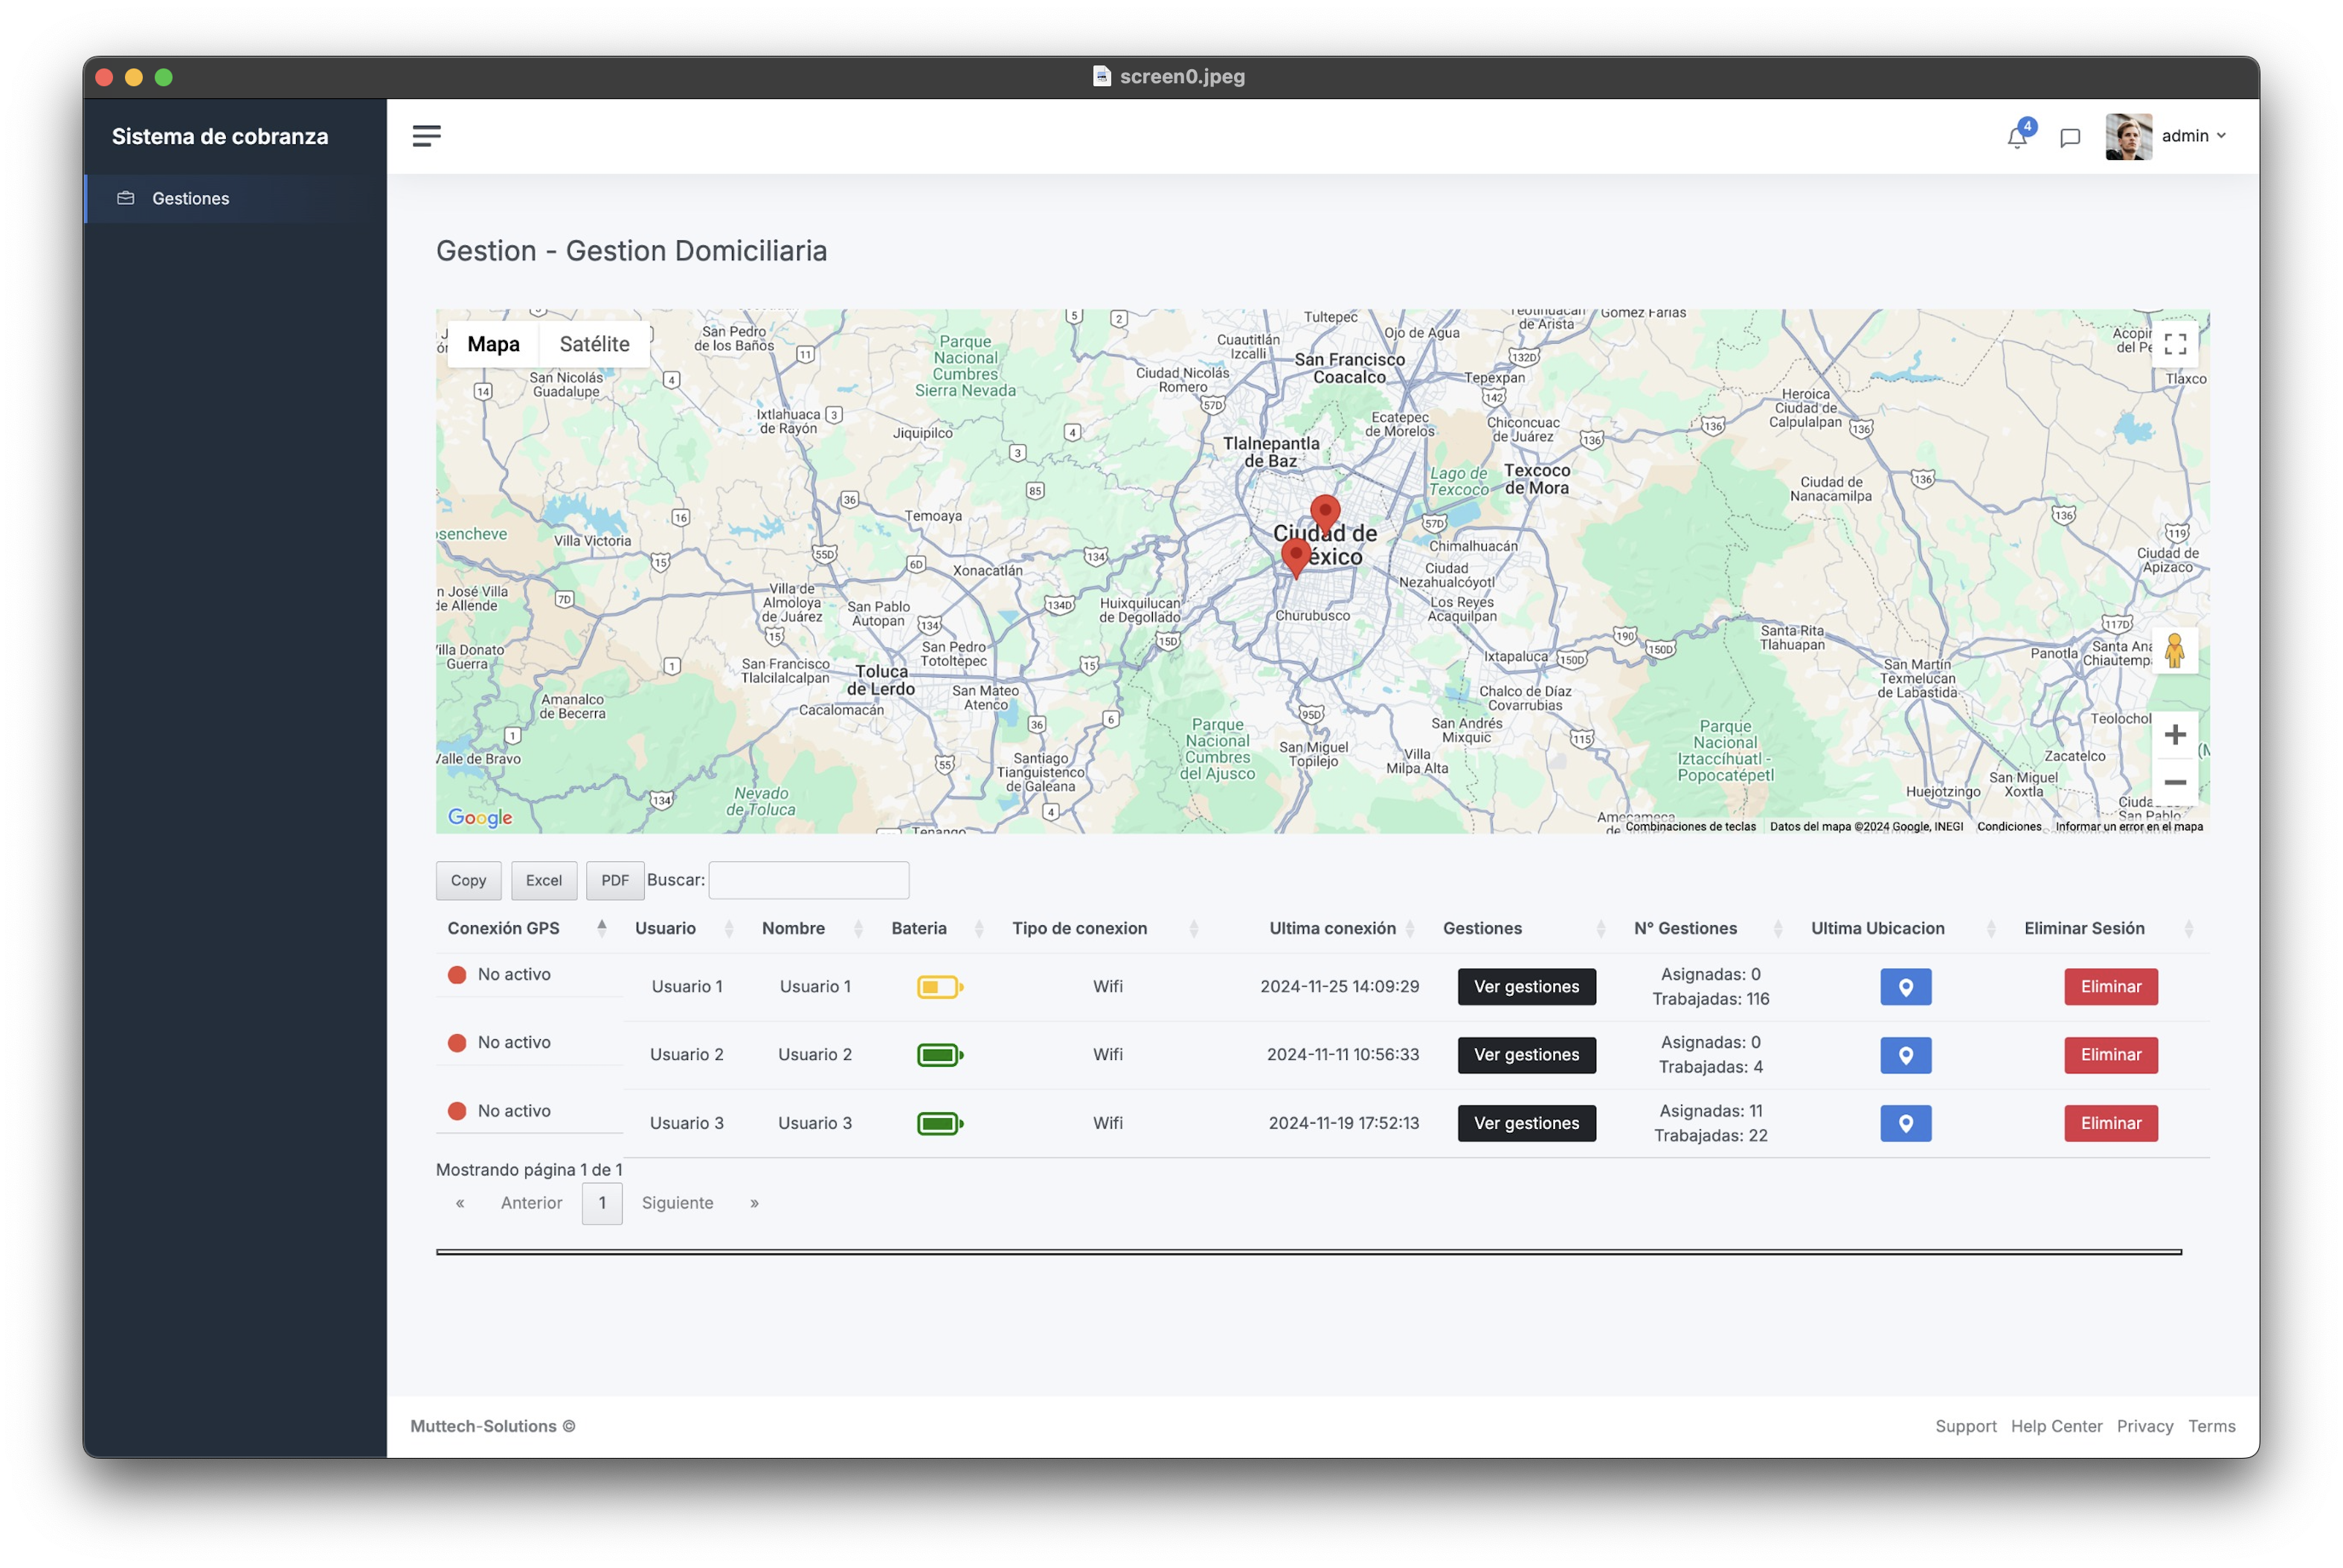Click the Google logo on map
Screen dimensions: 2343x1568
(480, 817)
